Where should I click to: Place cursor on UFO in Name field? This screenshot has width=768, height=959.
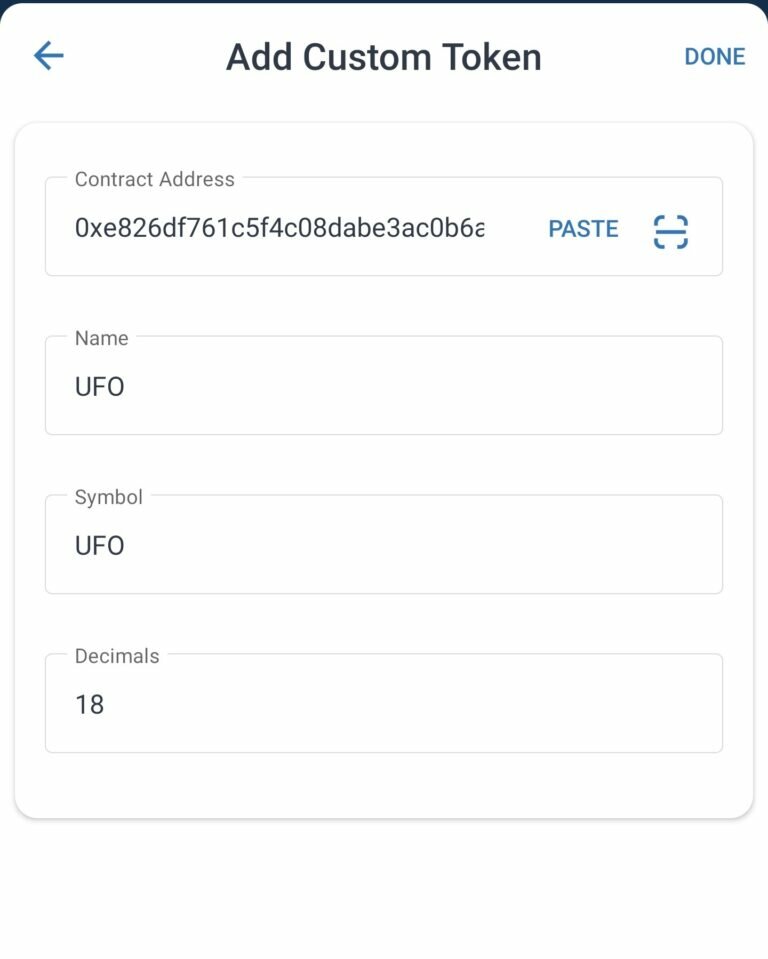click(99, 387)
